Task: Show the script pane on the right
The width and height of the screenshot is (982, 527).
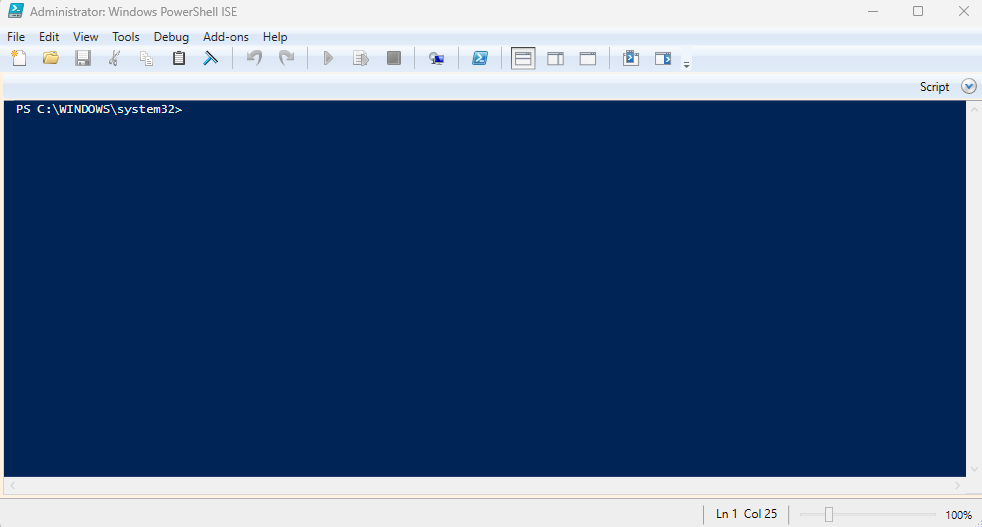Action: pos(556,58)
